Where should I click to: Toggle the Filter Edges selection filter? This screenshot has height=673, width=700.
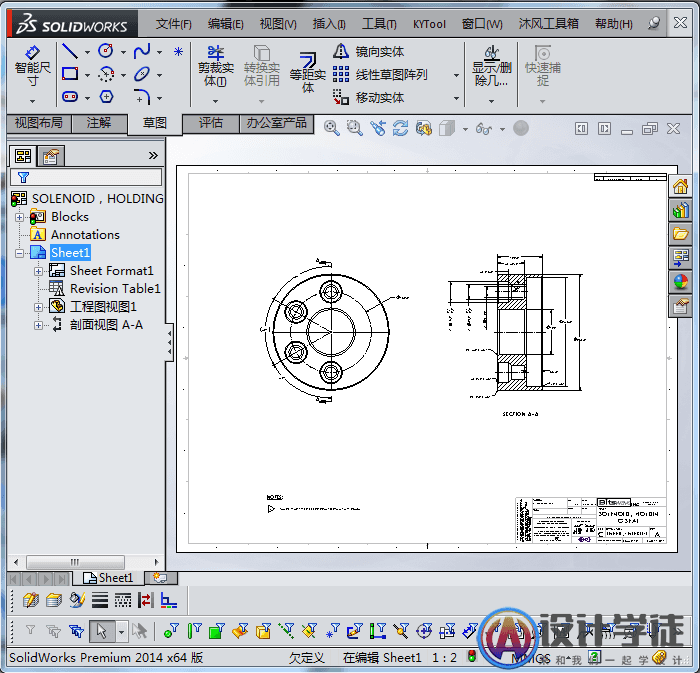(x=194, y=631)
